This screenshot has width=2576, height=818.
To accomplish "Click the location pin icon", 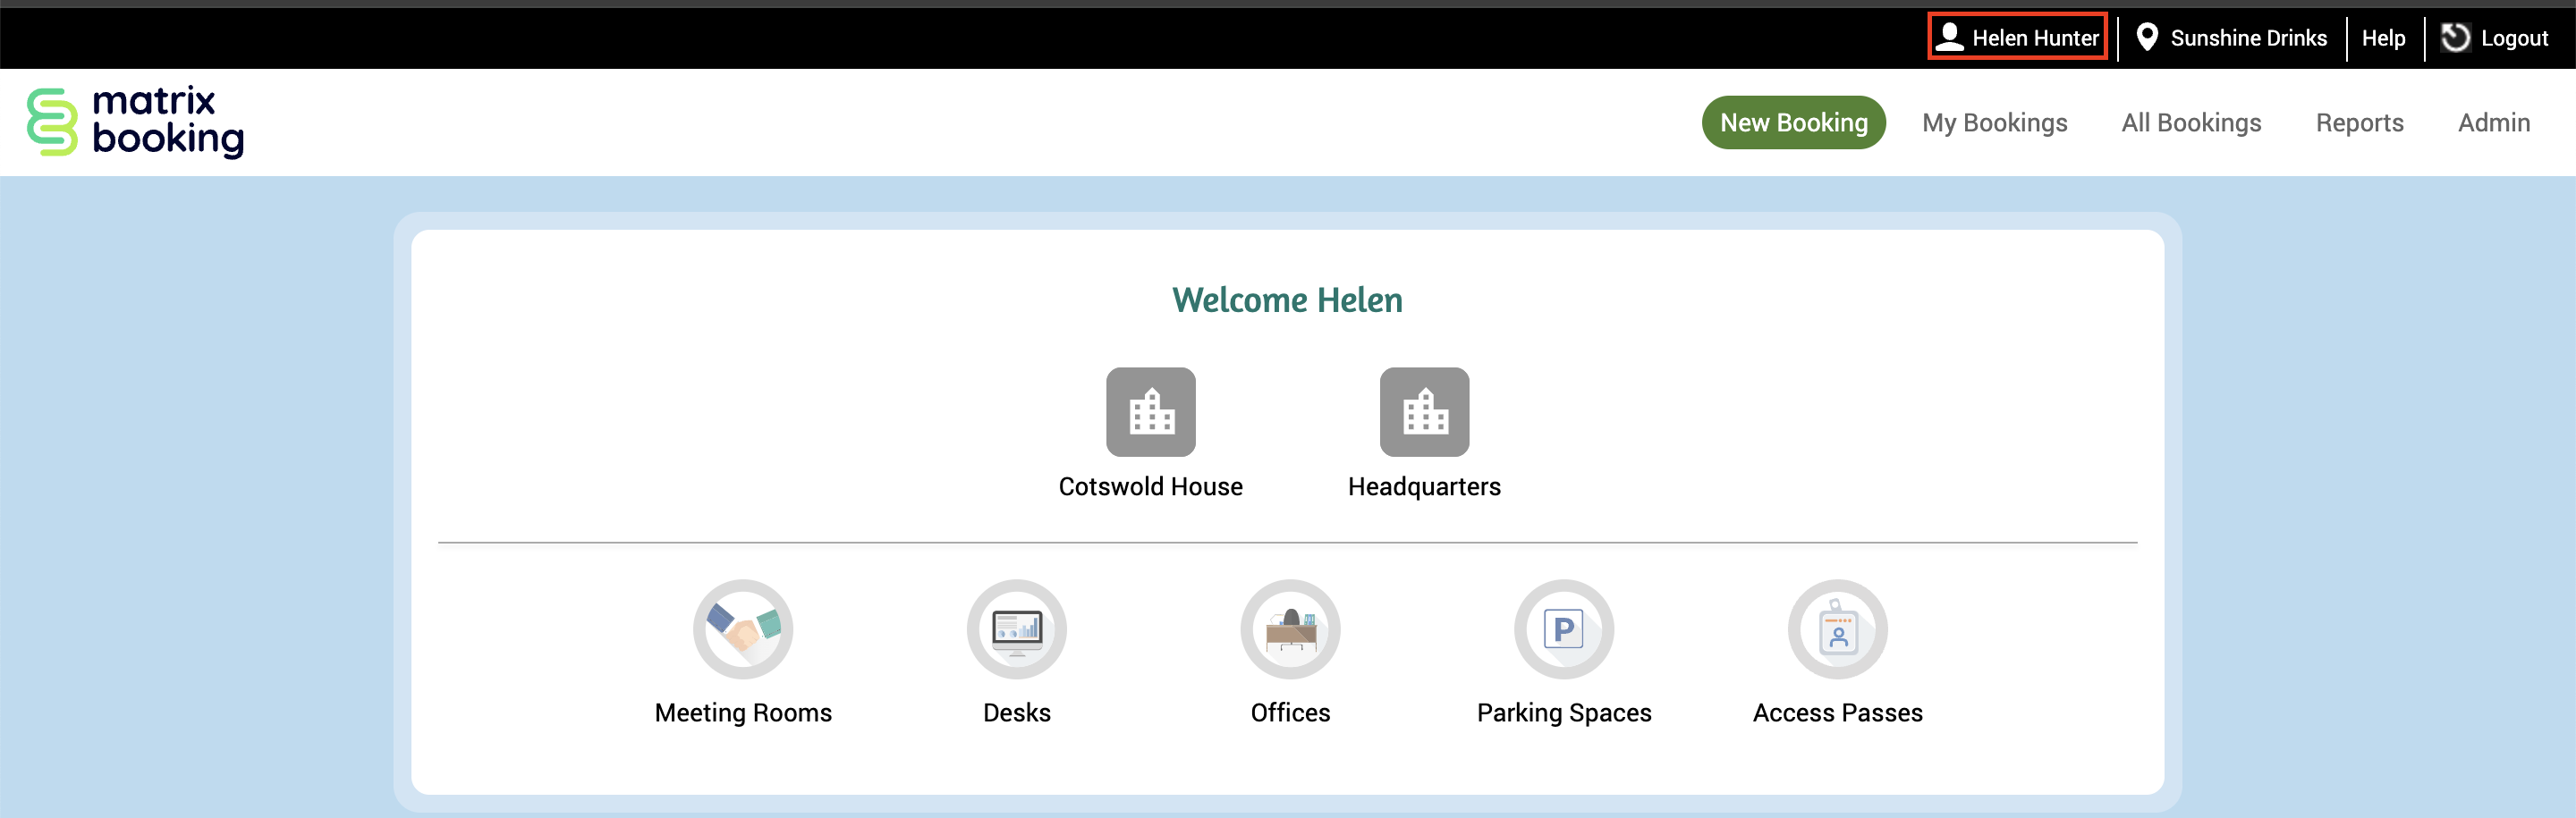I will (2146, 37).
